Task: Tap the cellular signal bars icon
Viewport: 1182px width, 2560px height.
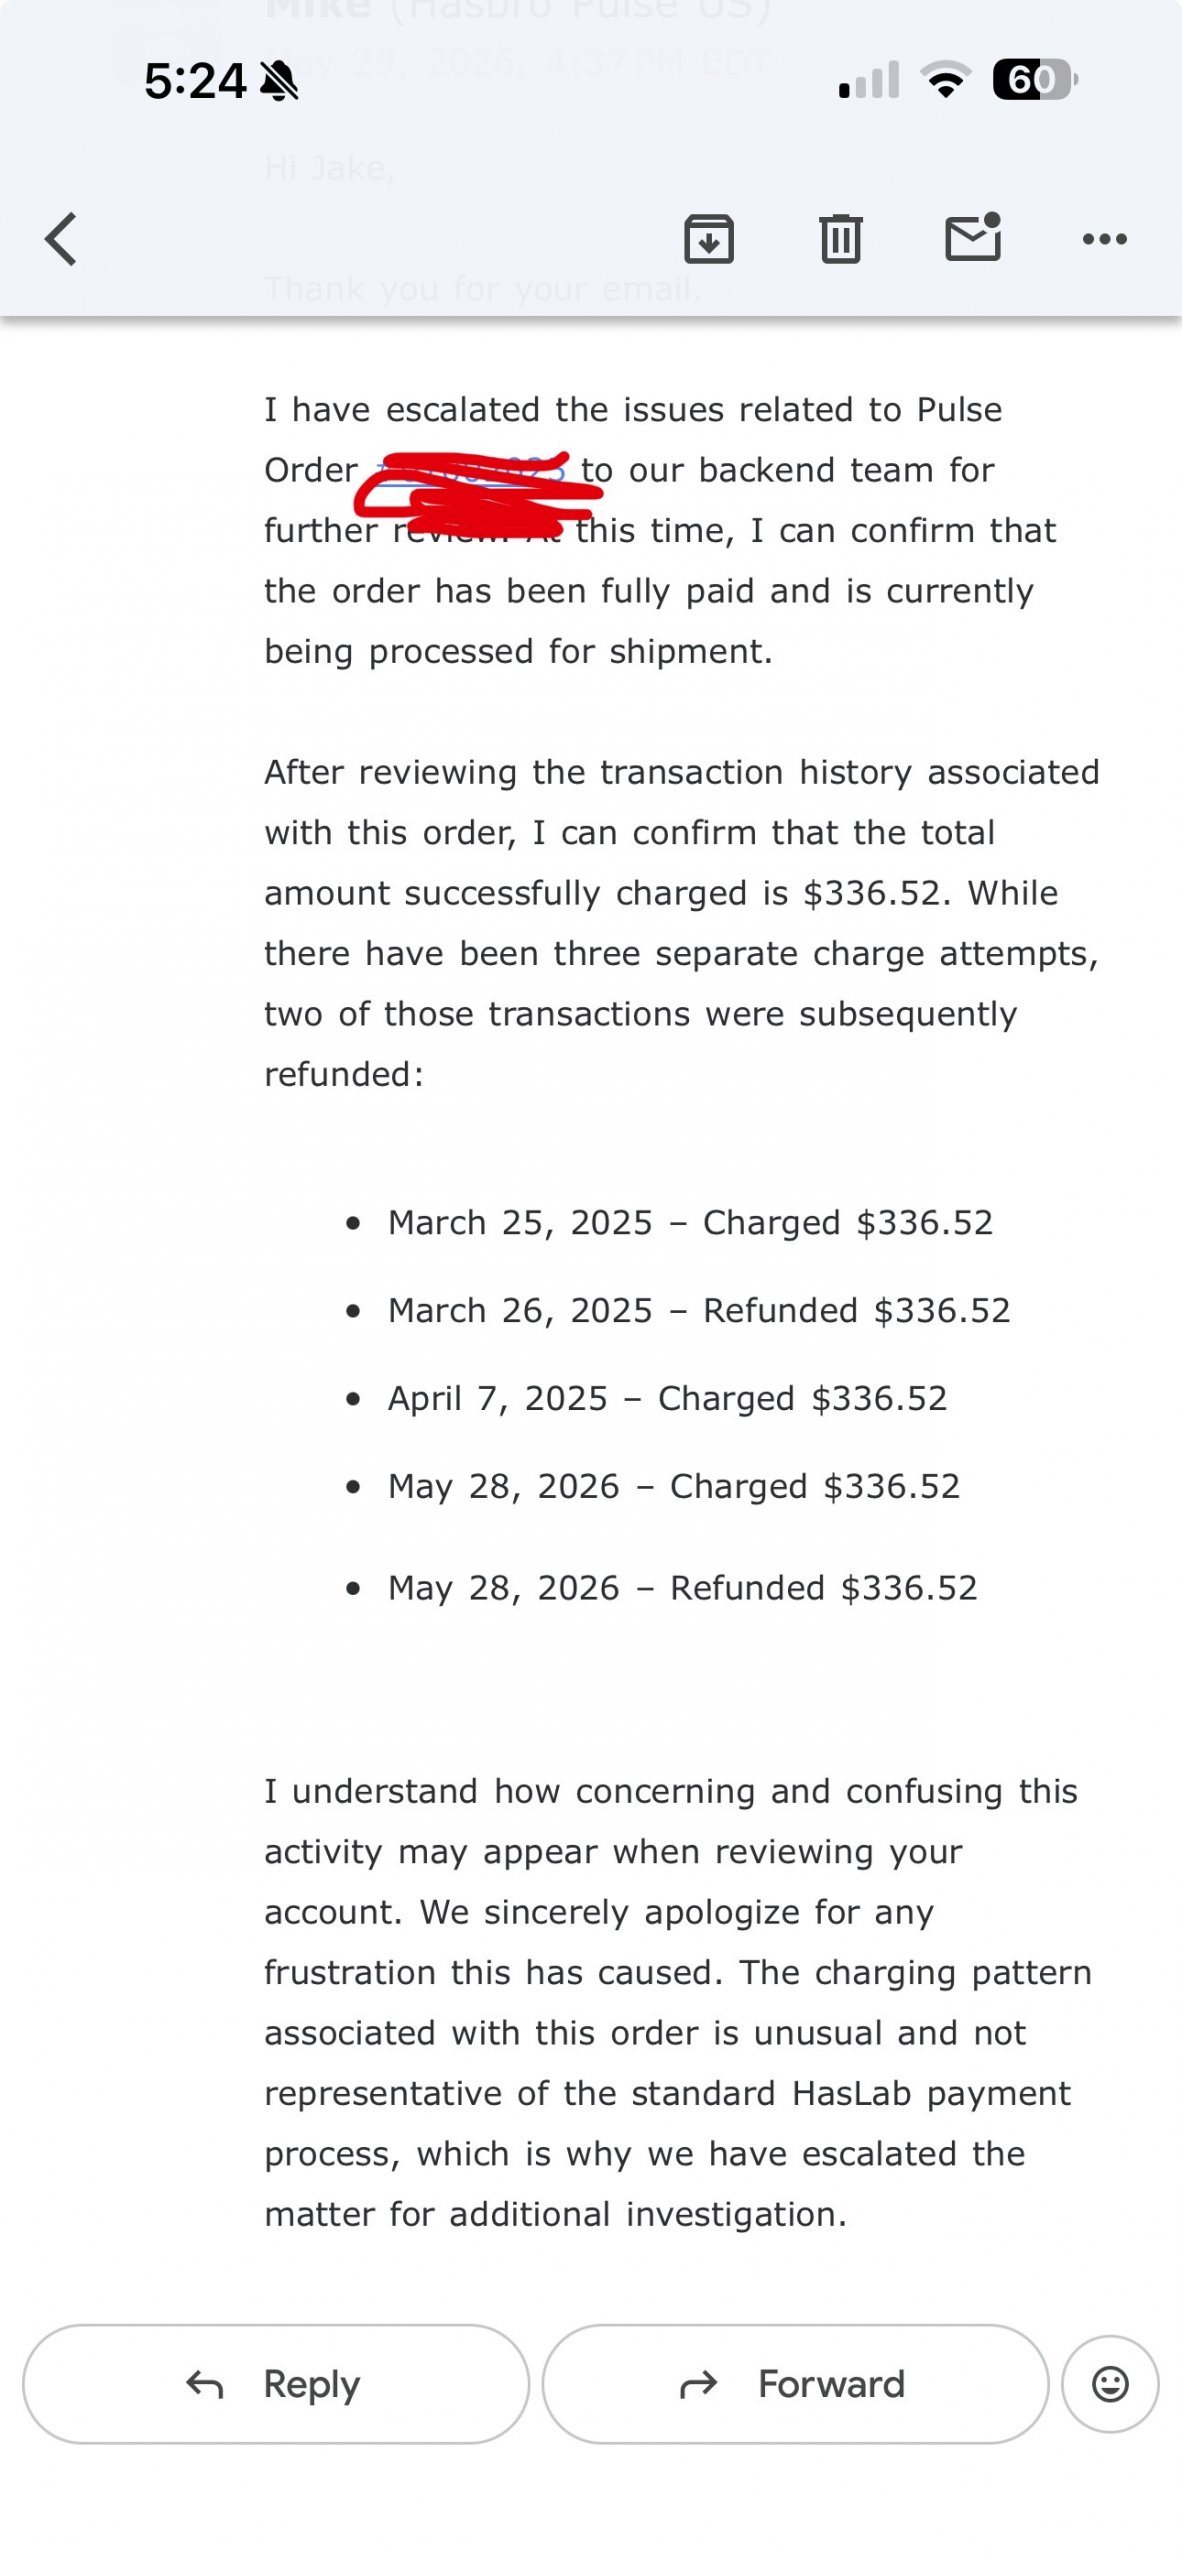Action: coord(869,80)
